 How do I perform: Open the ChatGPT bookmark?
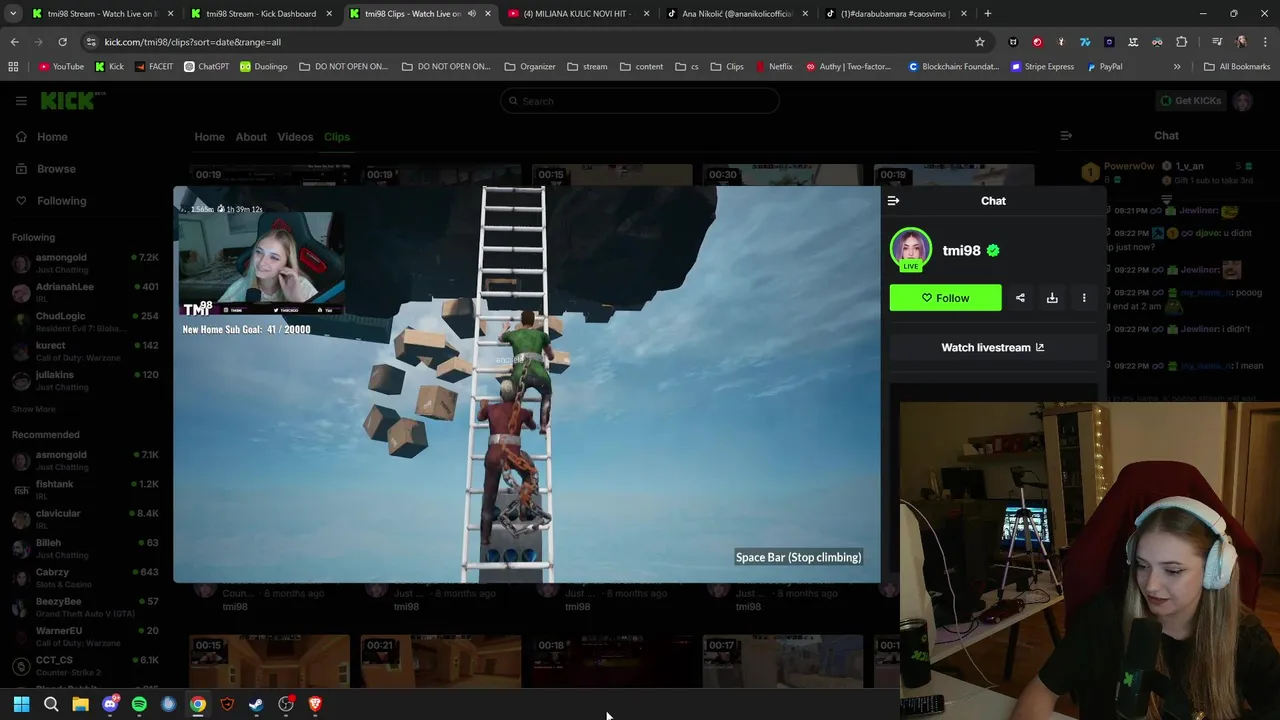tap(206, 67)
